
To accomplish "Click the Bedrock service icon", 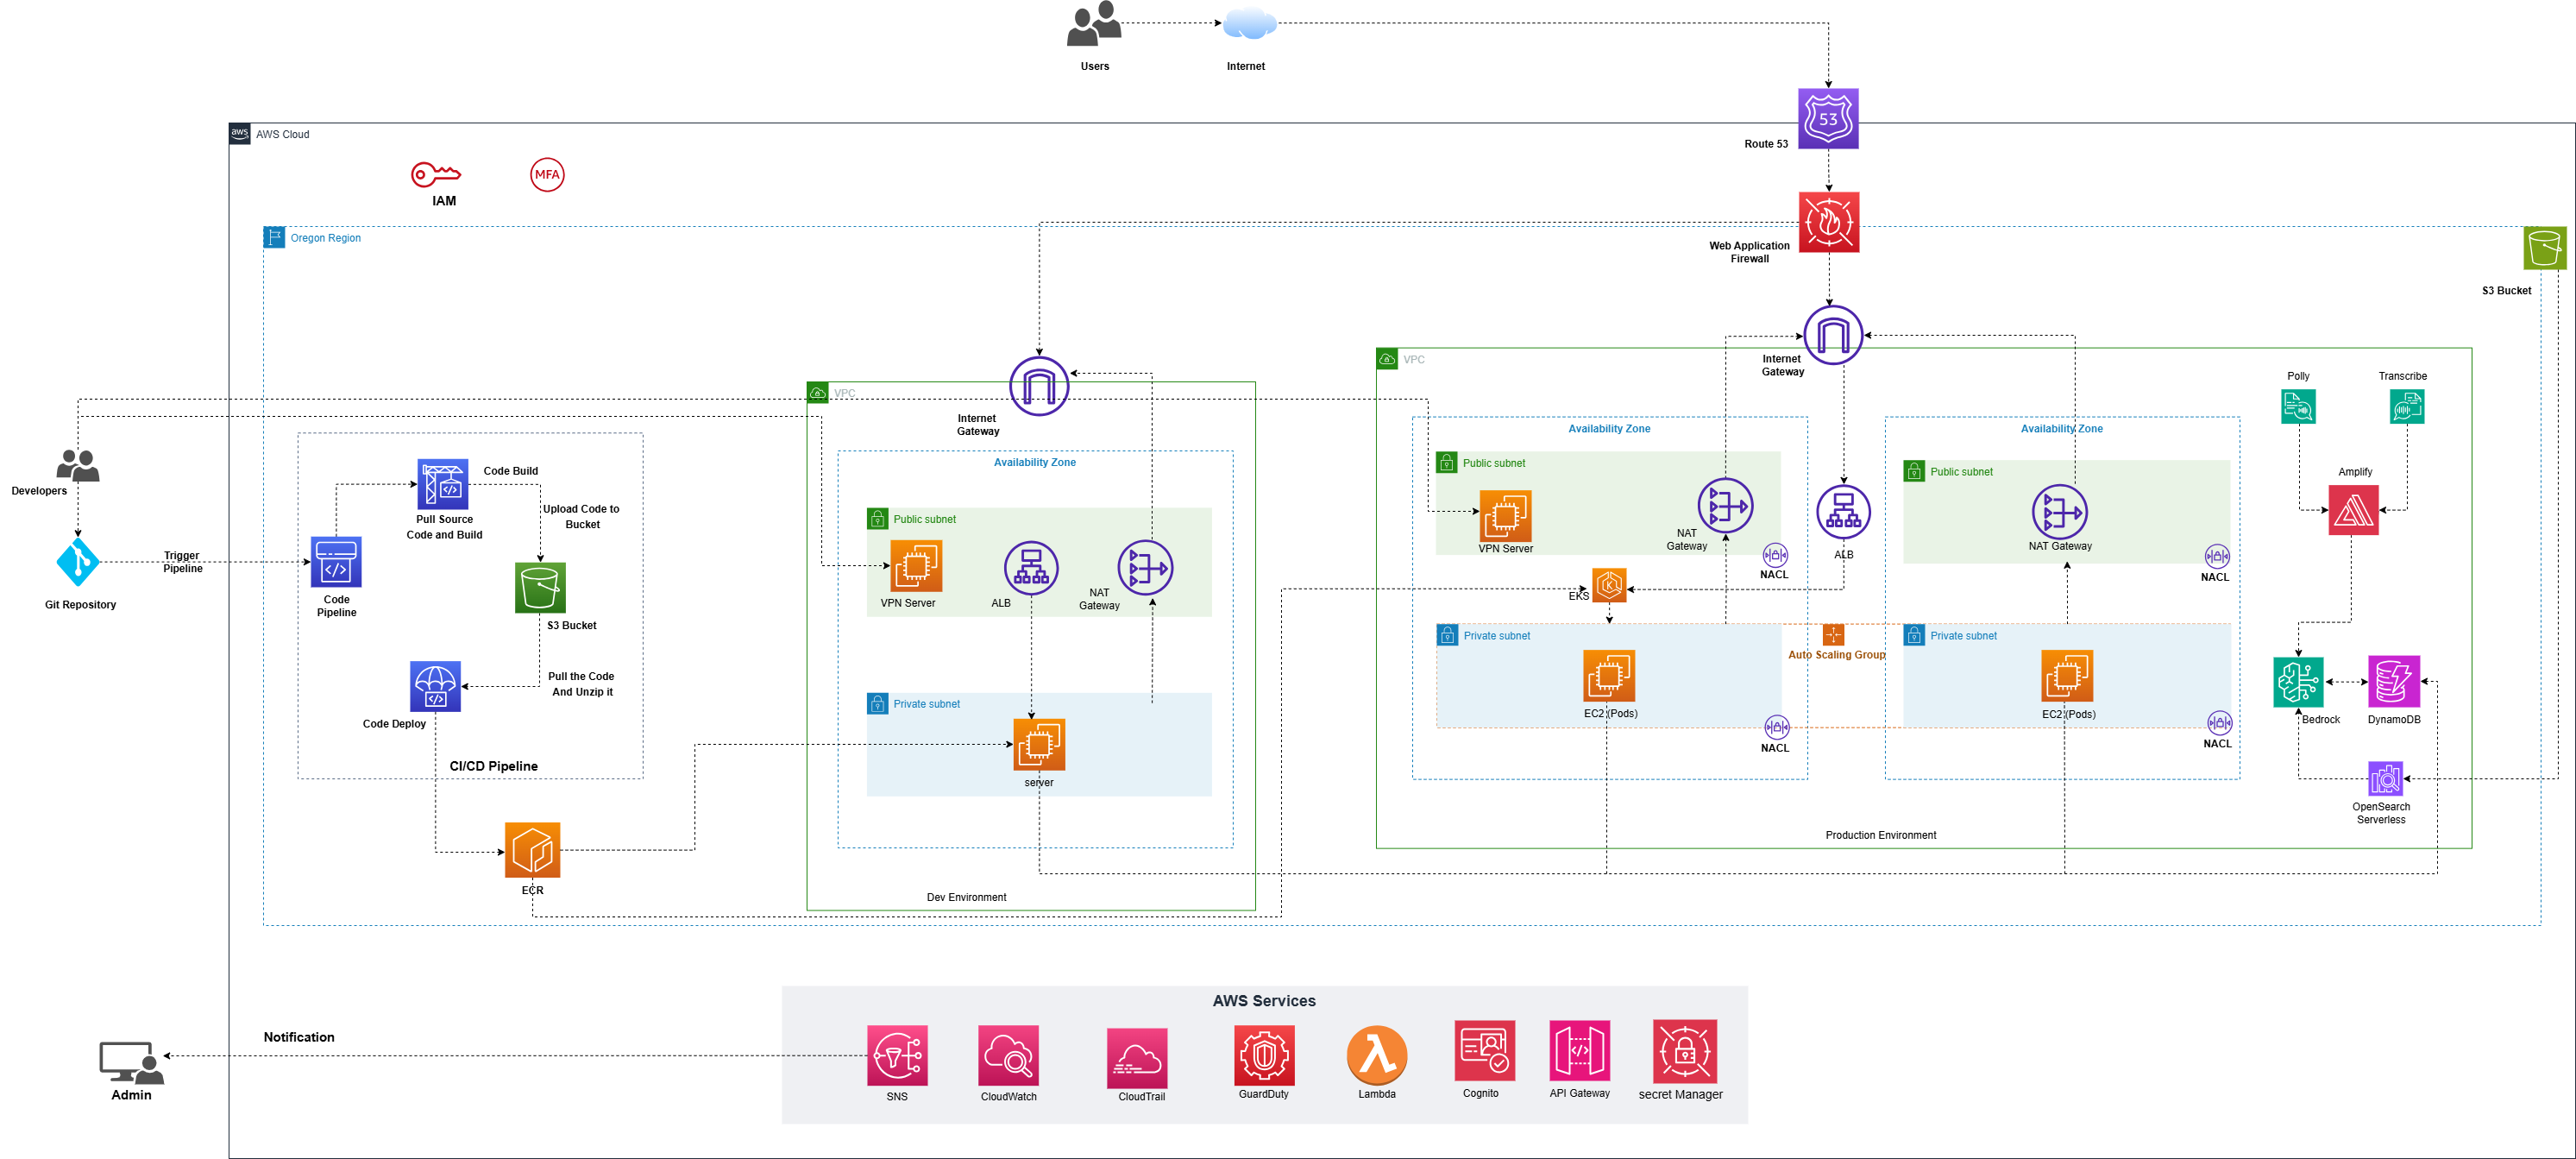I will (2297, 682).
